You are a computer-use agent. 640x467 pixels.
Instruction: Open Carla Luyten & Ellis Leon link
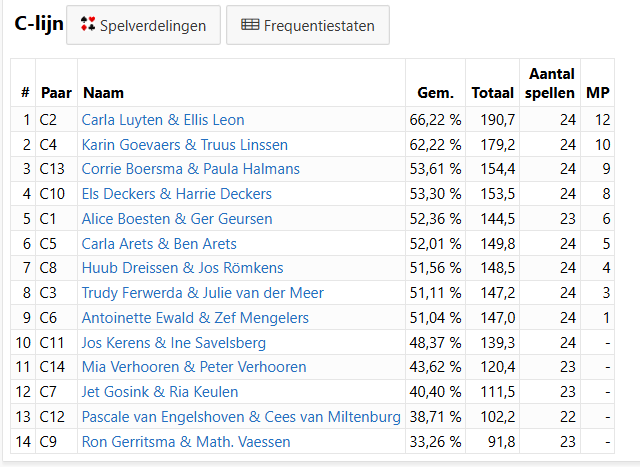pyautogui.click(x=163, y=120)
